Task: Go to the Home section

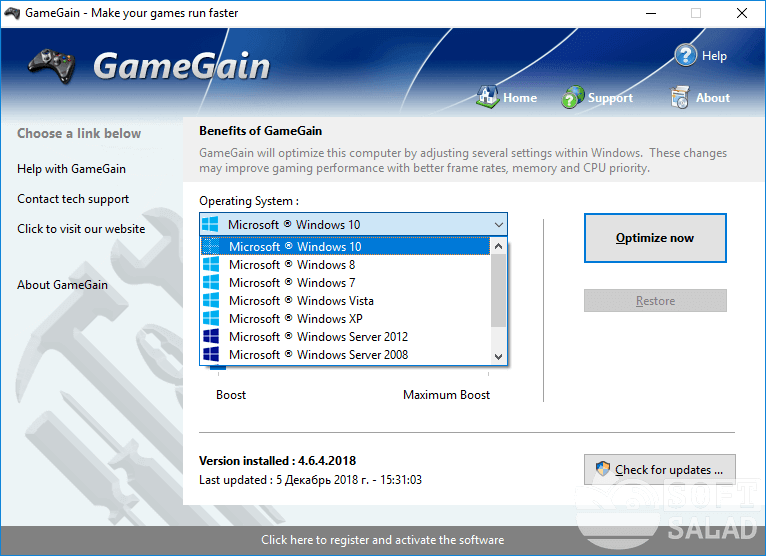Action: point(520,98)
